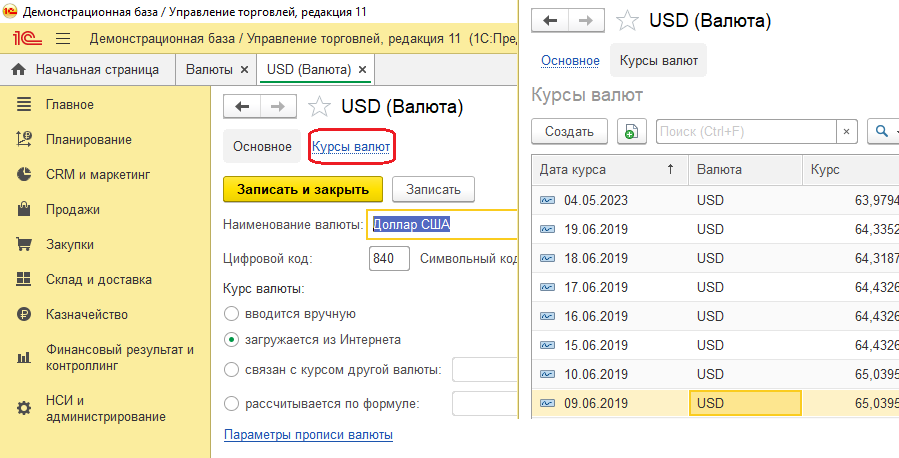
Task: Switch to the Валюты tab
Action: pos(209,70)
